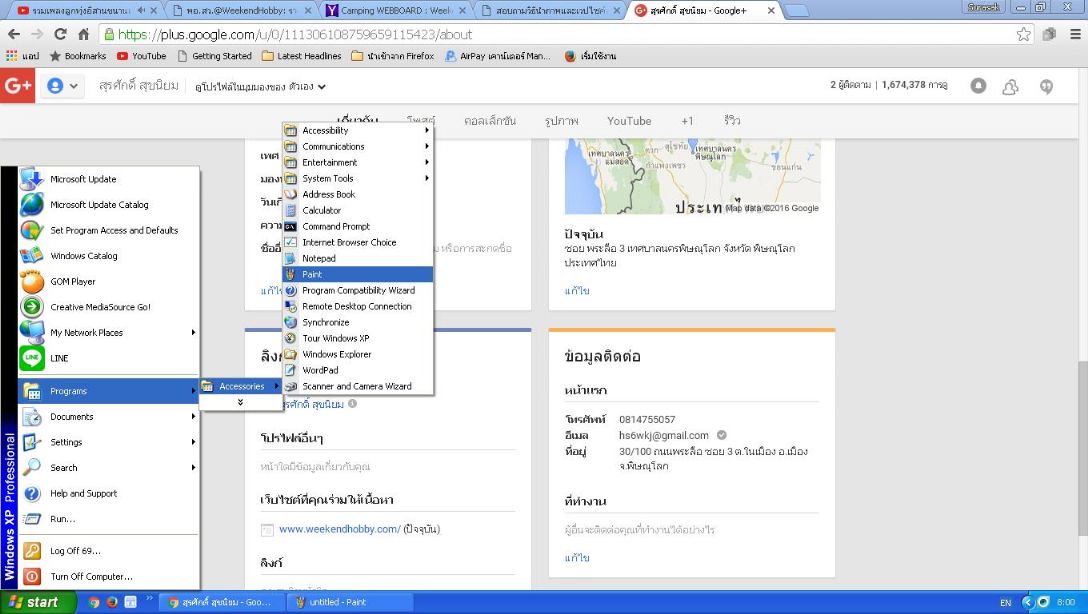1088x614 pixels.
Task: Select Run... from Start menu
Action: click(x=62, y=519)
